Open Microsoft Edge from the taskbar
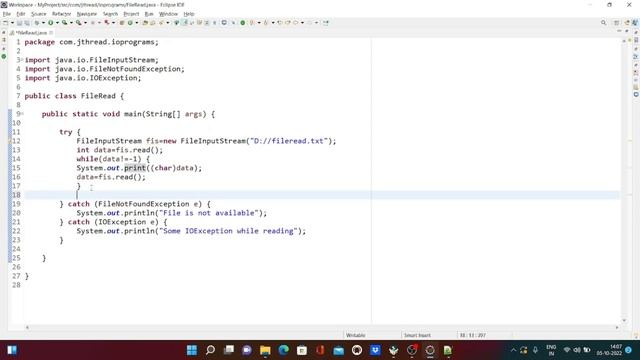Image resolution: width=640 pixels, height=360 pixels. tap(284, 350)
